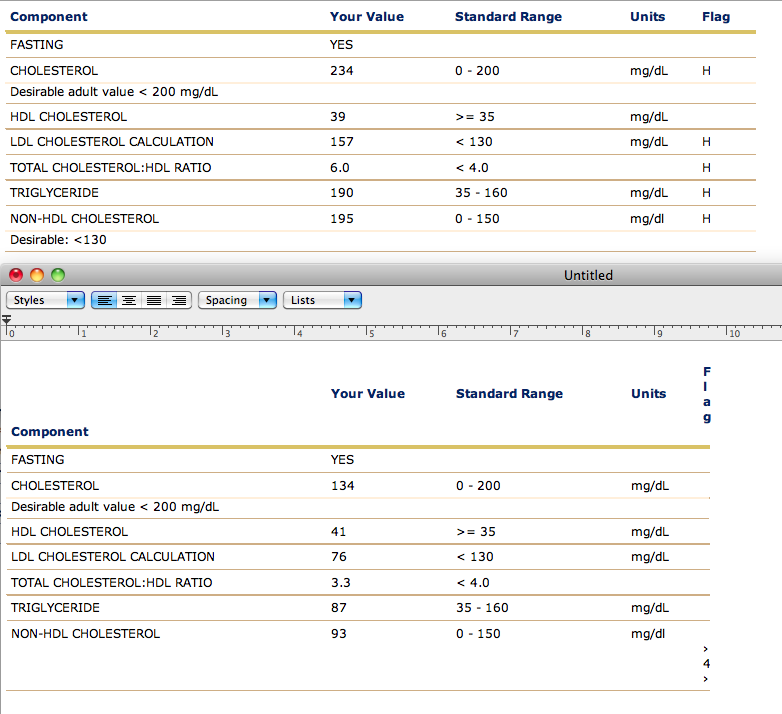
Task: Click the ruler at the 5 inch mark
Action: point(367,332)
